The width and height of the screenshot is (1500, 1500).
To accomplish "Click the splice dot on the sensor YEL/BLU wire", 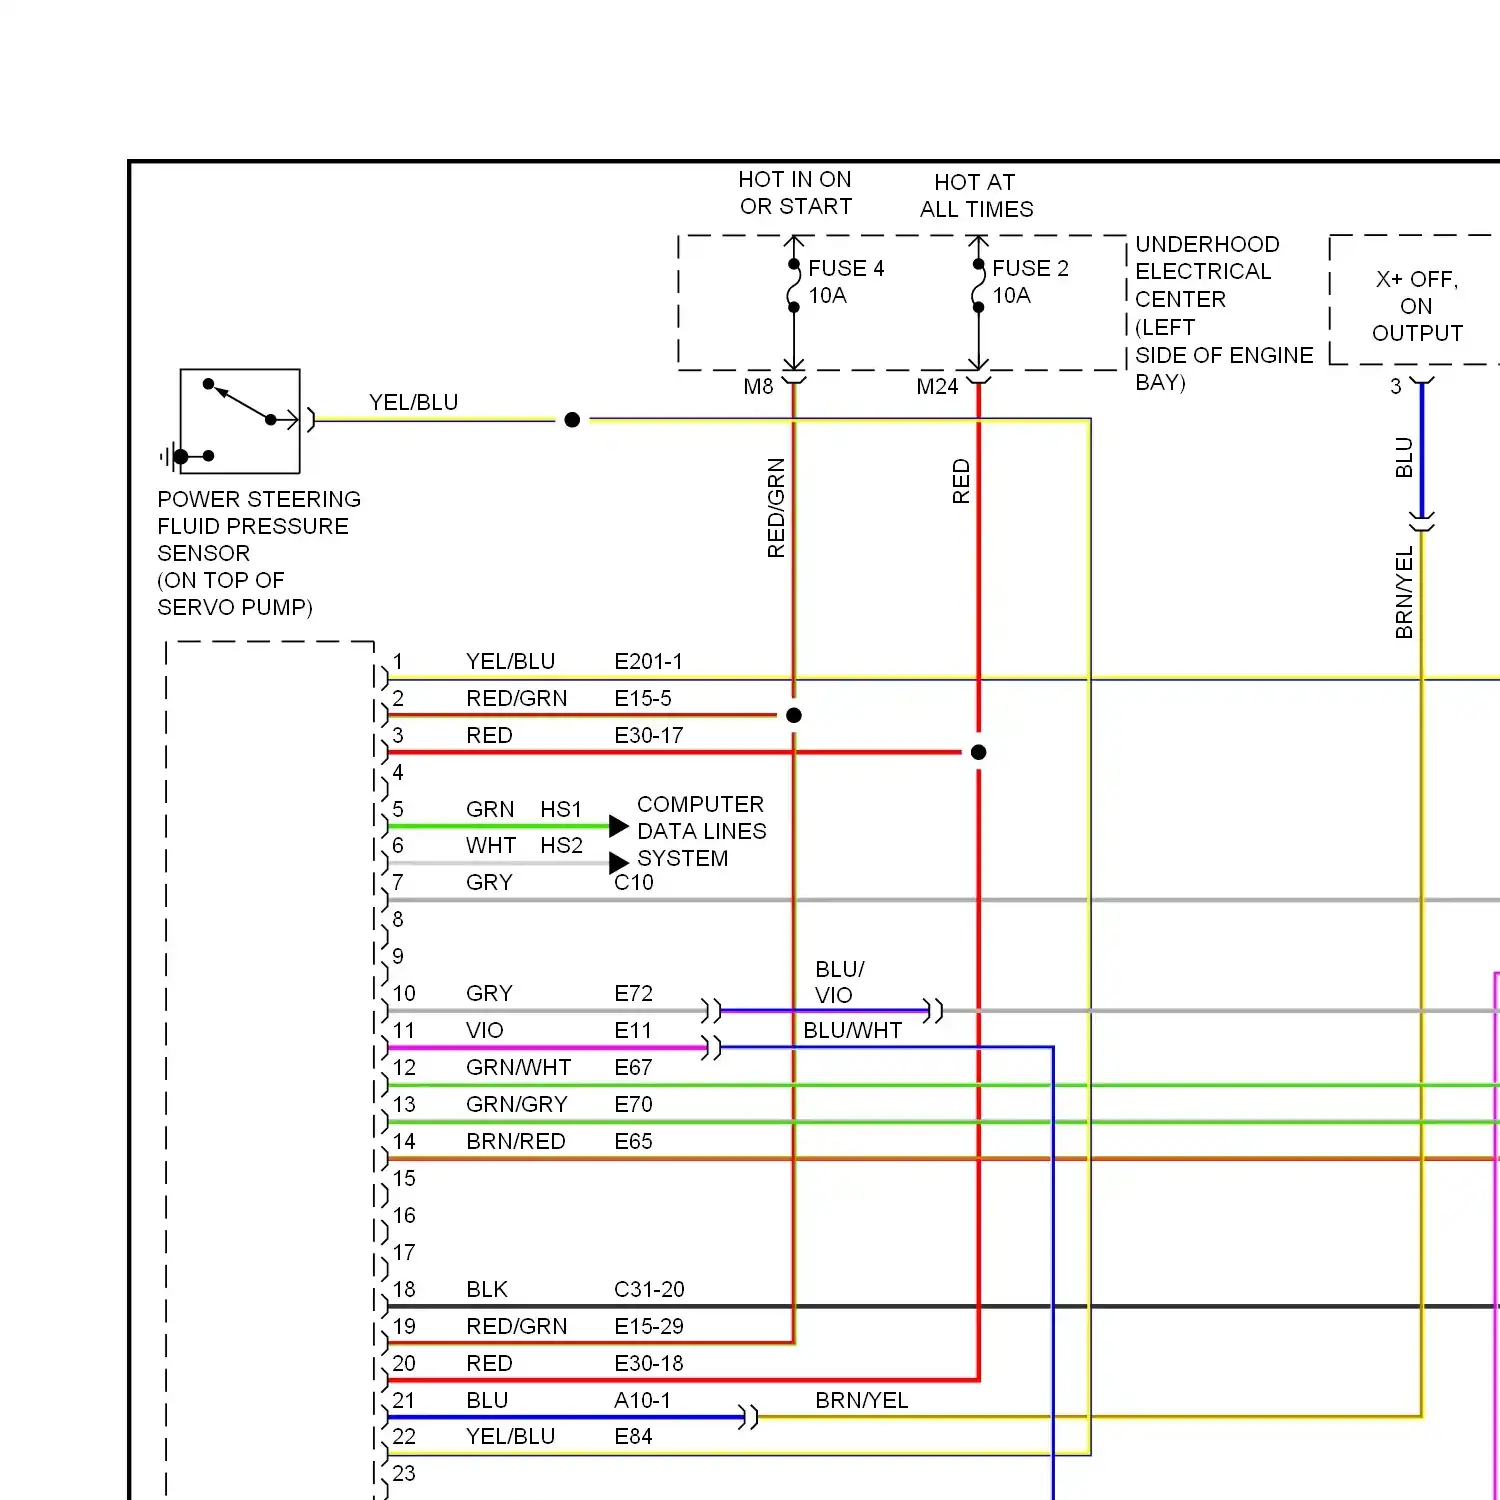I will pos(572,420).
